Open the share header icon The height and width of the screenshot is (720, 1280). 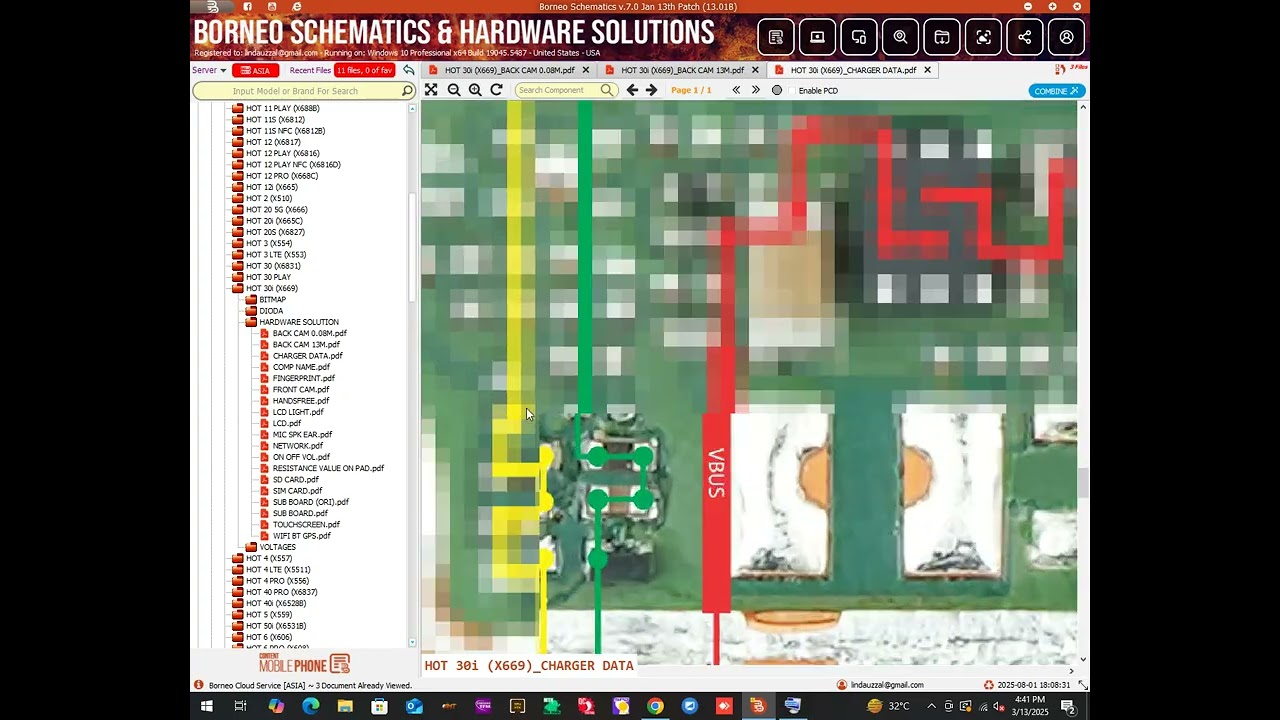pyautogui.click(x=1025, y=37)
